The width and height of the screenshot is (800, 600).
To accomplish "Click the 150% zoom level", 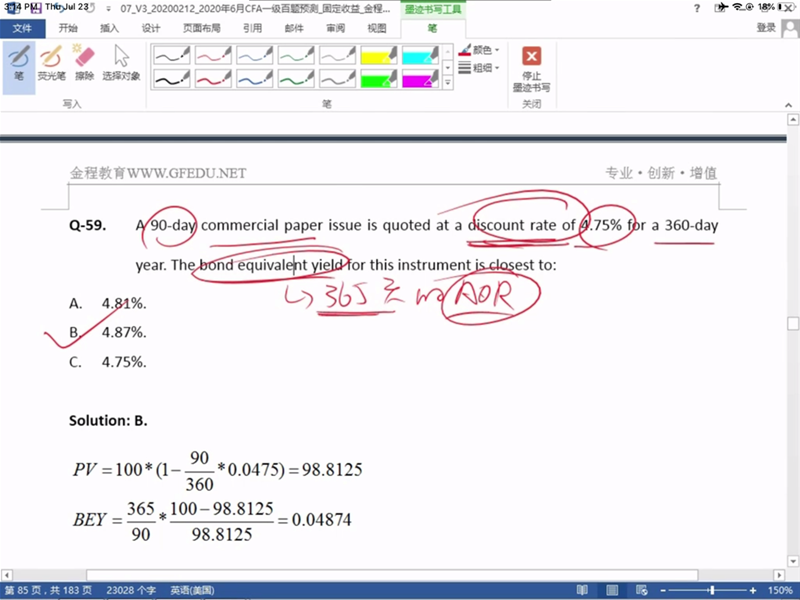I will [780, 590].
